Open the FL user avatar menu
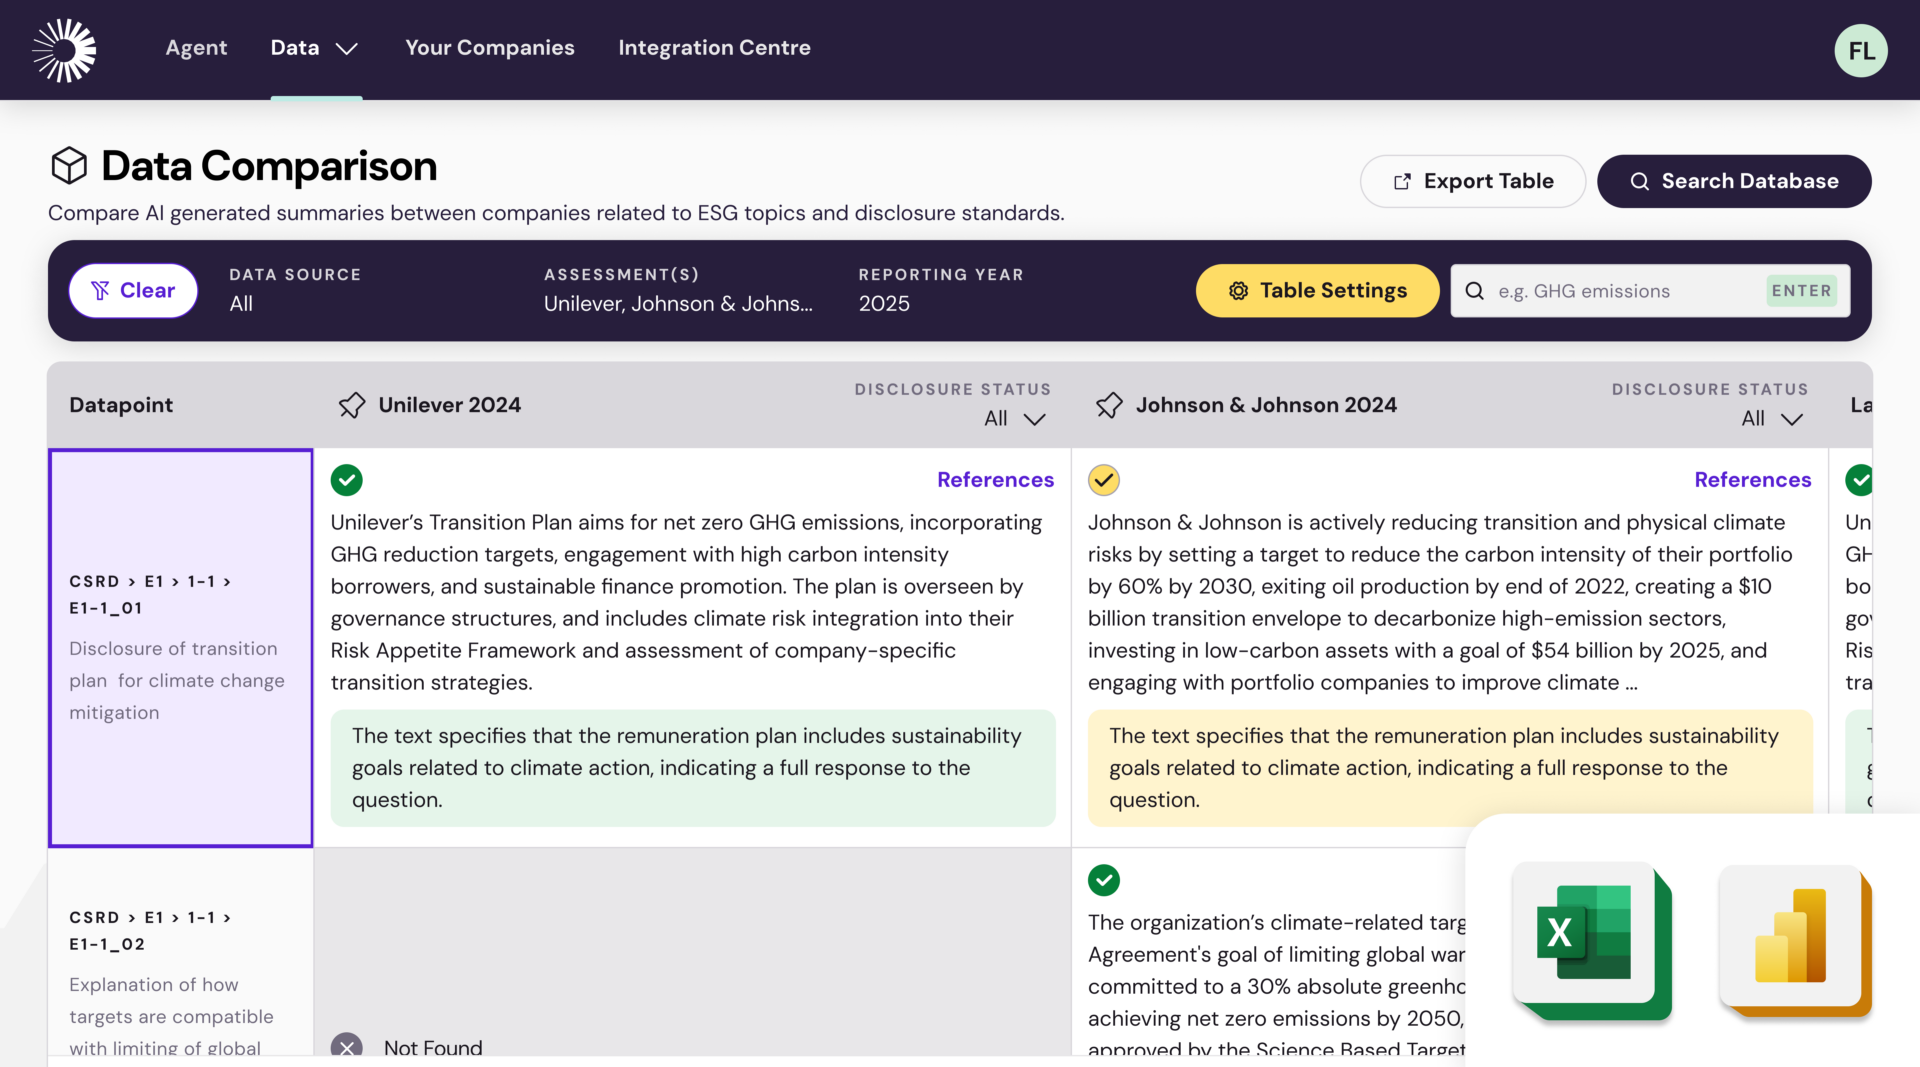 (1860, 50)
